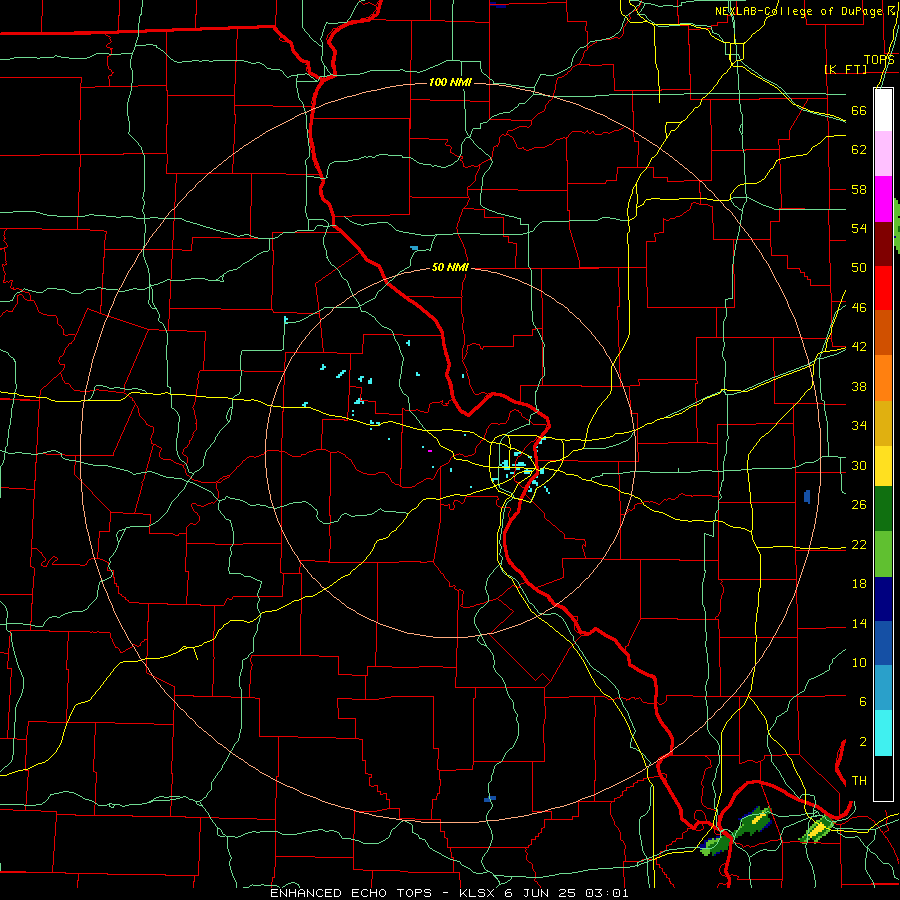The height and width of the screenshot is (900, 900).
Task: Click the yellow legend swatch
Action: click(x=883, y=465)
